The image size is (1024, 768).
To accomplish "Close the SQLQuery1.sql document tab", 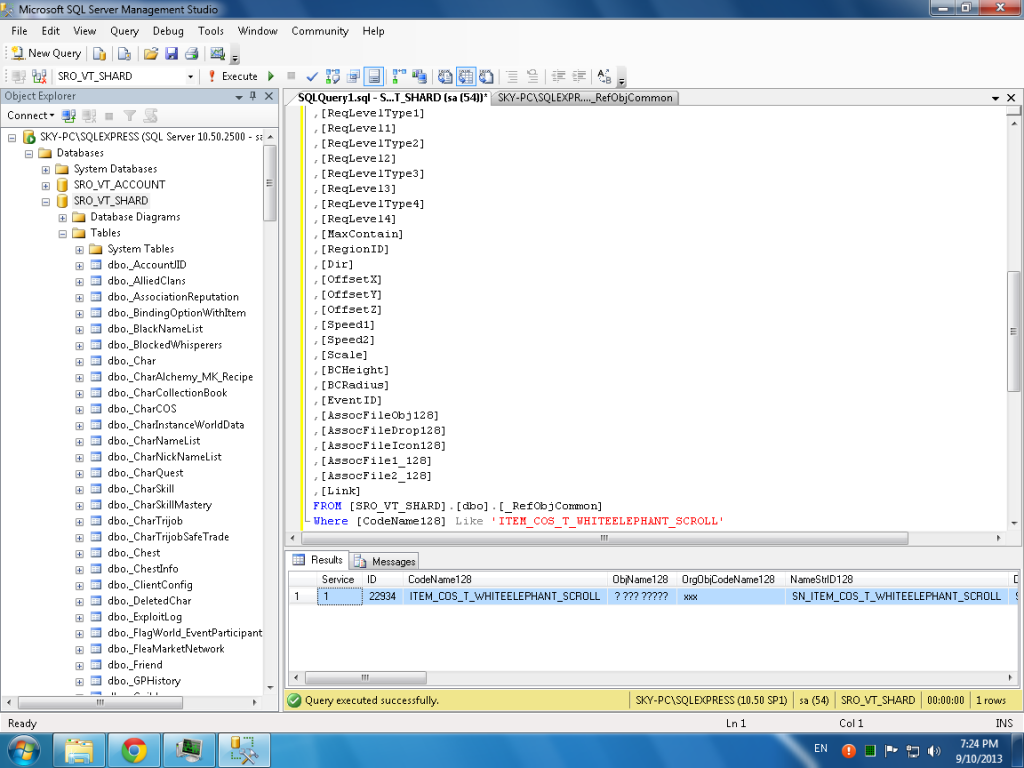I will tap(1012, 98).
